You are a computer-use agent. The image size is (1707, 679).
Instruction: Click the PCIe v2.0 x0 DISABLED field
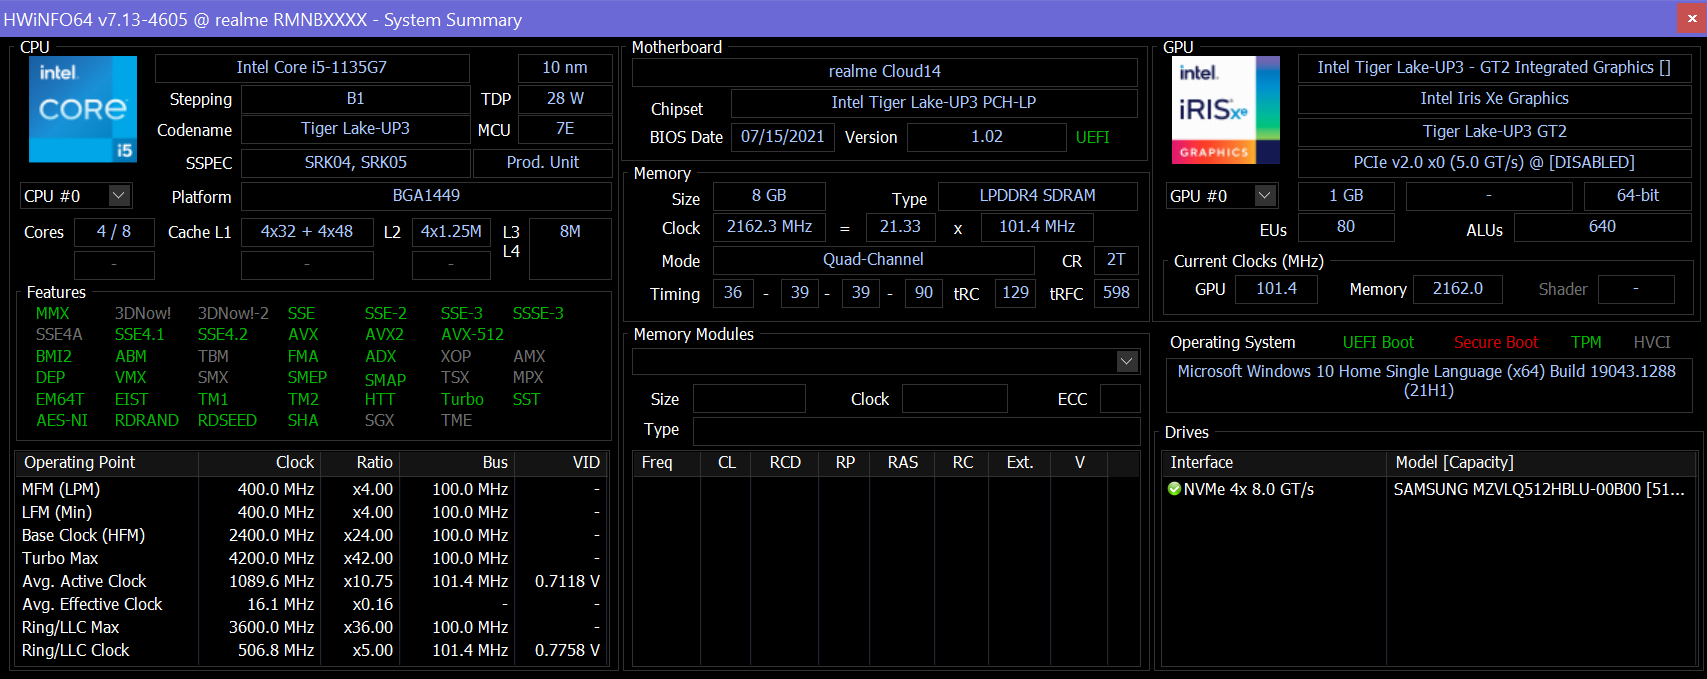(1494, 163)
